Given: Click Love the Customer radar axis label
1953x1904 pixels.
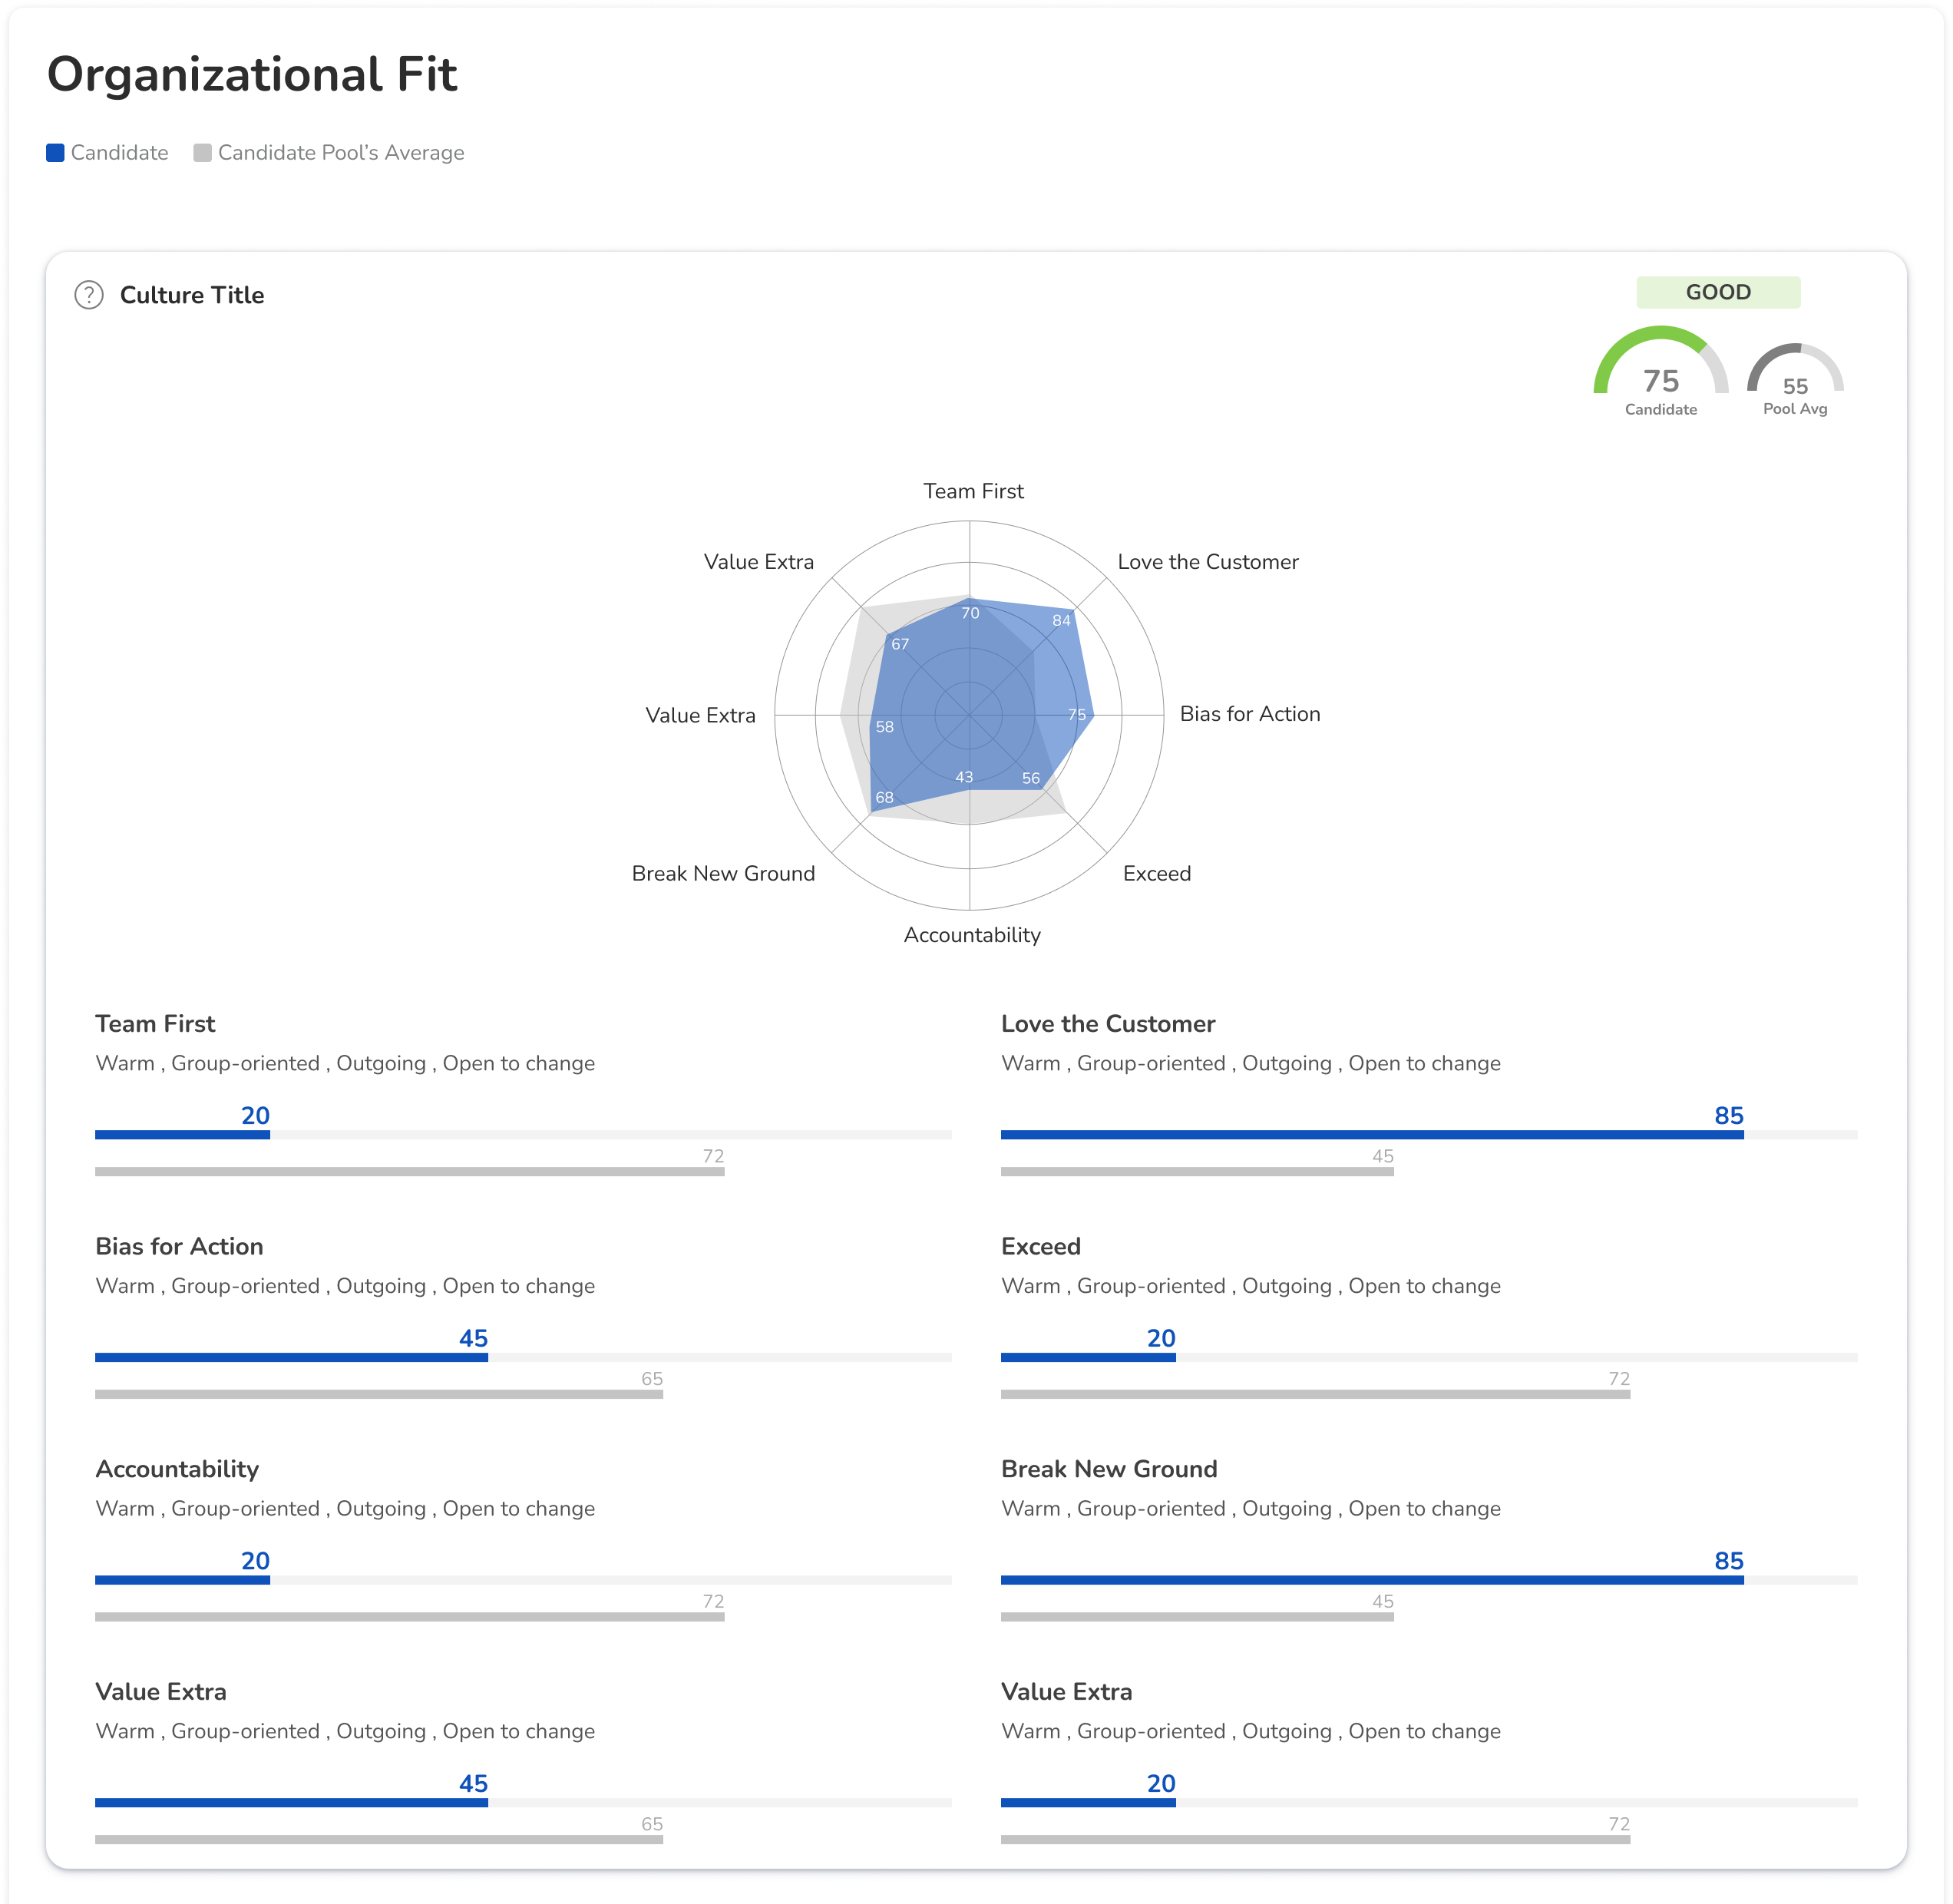Looking at the screenshot, I should point(1207,562).
